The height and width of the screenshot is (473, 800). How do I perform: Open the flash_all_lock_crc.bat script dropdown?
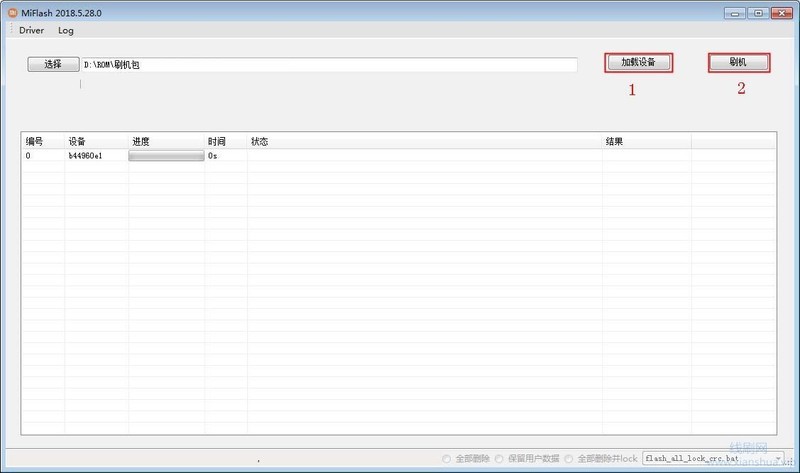pos(779,458)
